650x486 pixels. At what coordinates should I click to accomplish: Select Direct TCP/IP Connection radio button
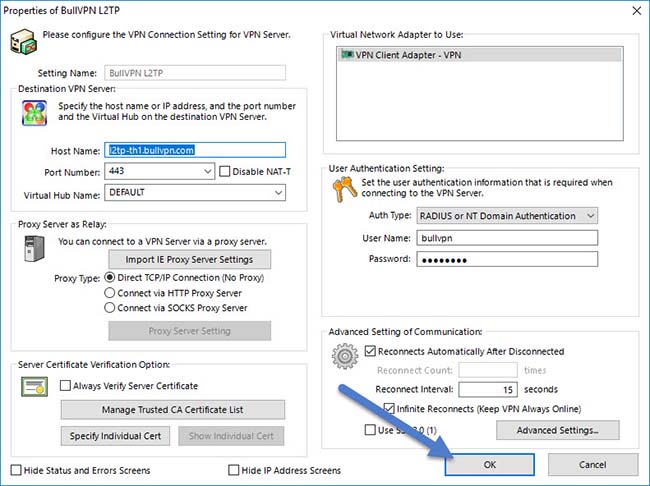109,277
